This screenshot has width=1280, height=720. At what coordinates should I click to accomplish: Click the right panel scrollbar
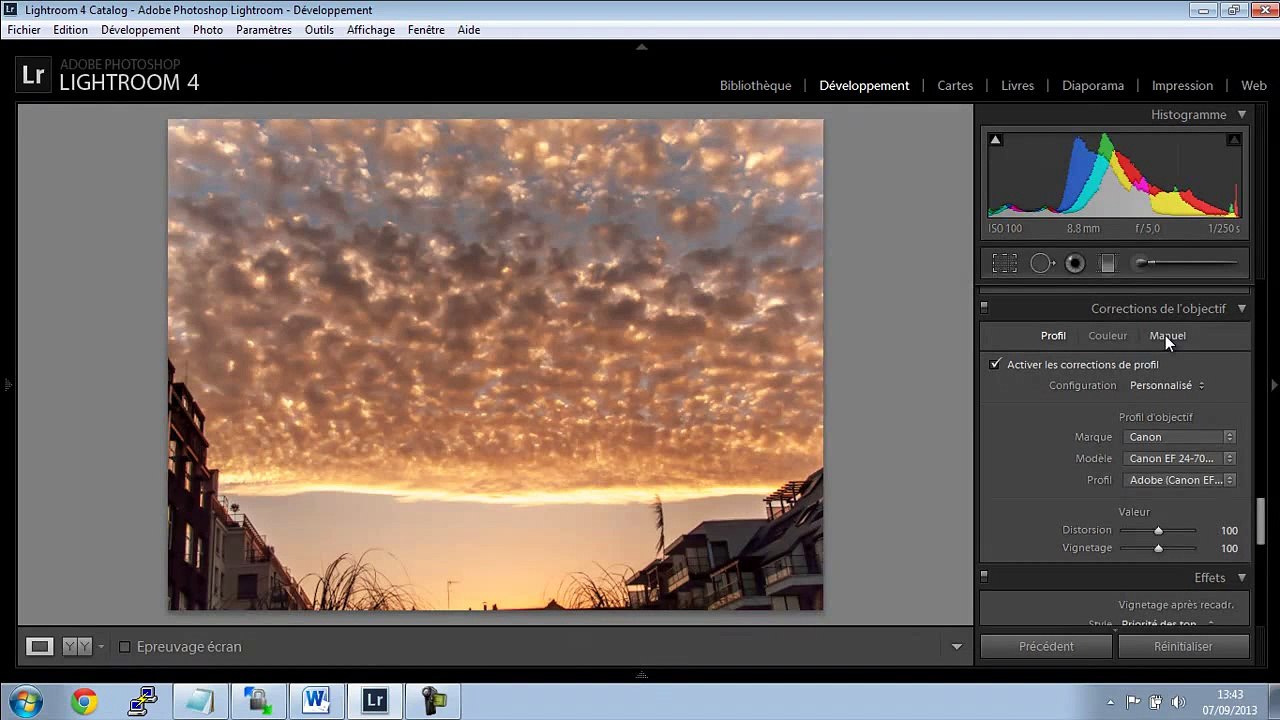1261,520
